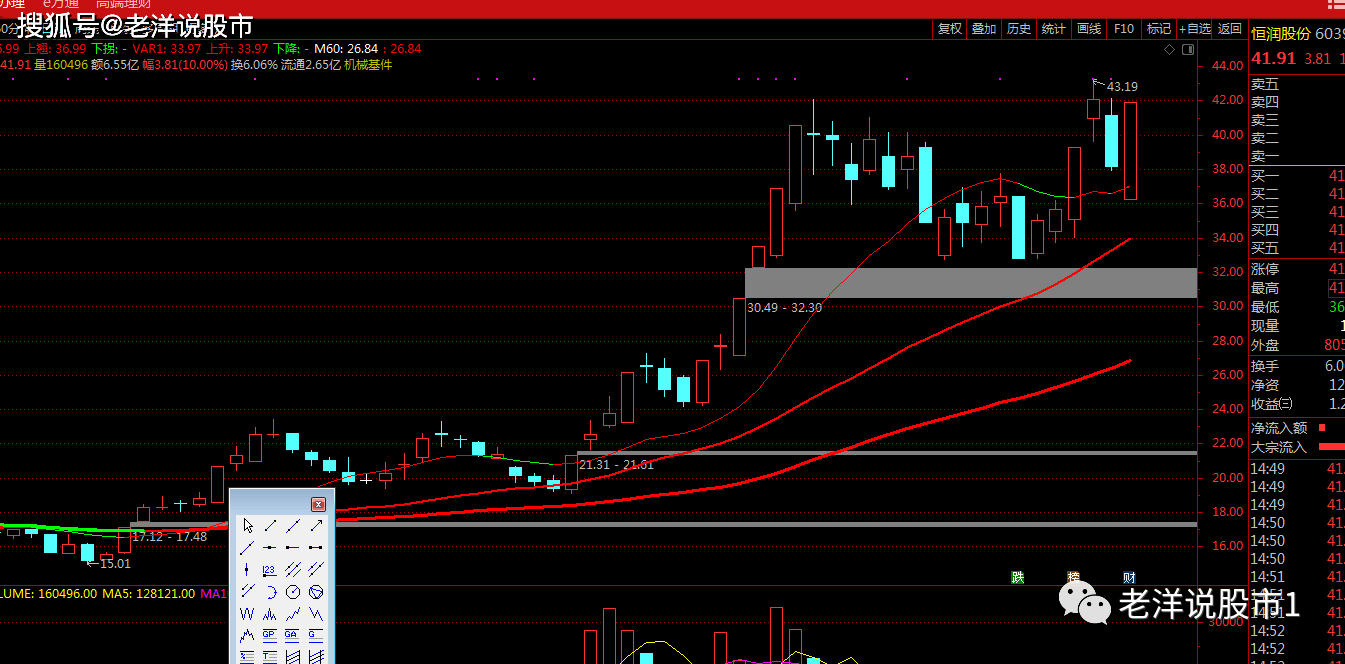Viewport: 1345px width, 664px height.
Task: Open the 复权 adjustment option
Action: click(x=949, y=29)
